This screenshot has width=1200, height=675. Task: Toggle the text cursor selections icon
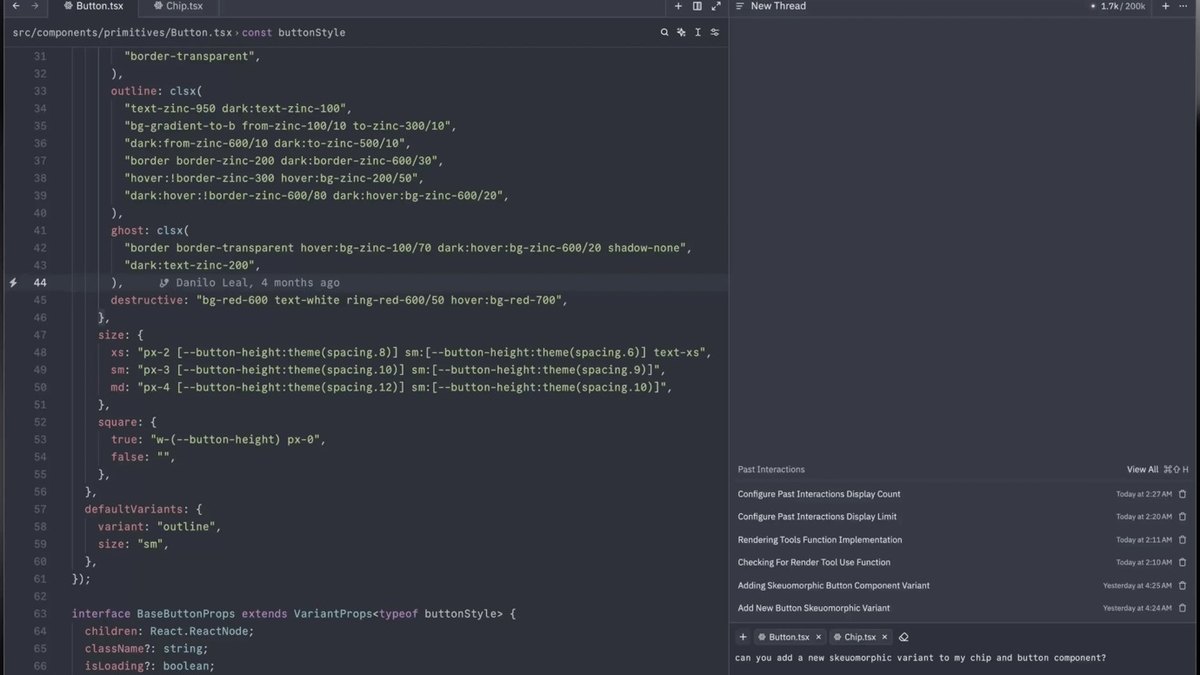(698, 32)
